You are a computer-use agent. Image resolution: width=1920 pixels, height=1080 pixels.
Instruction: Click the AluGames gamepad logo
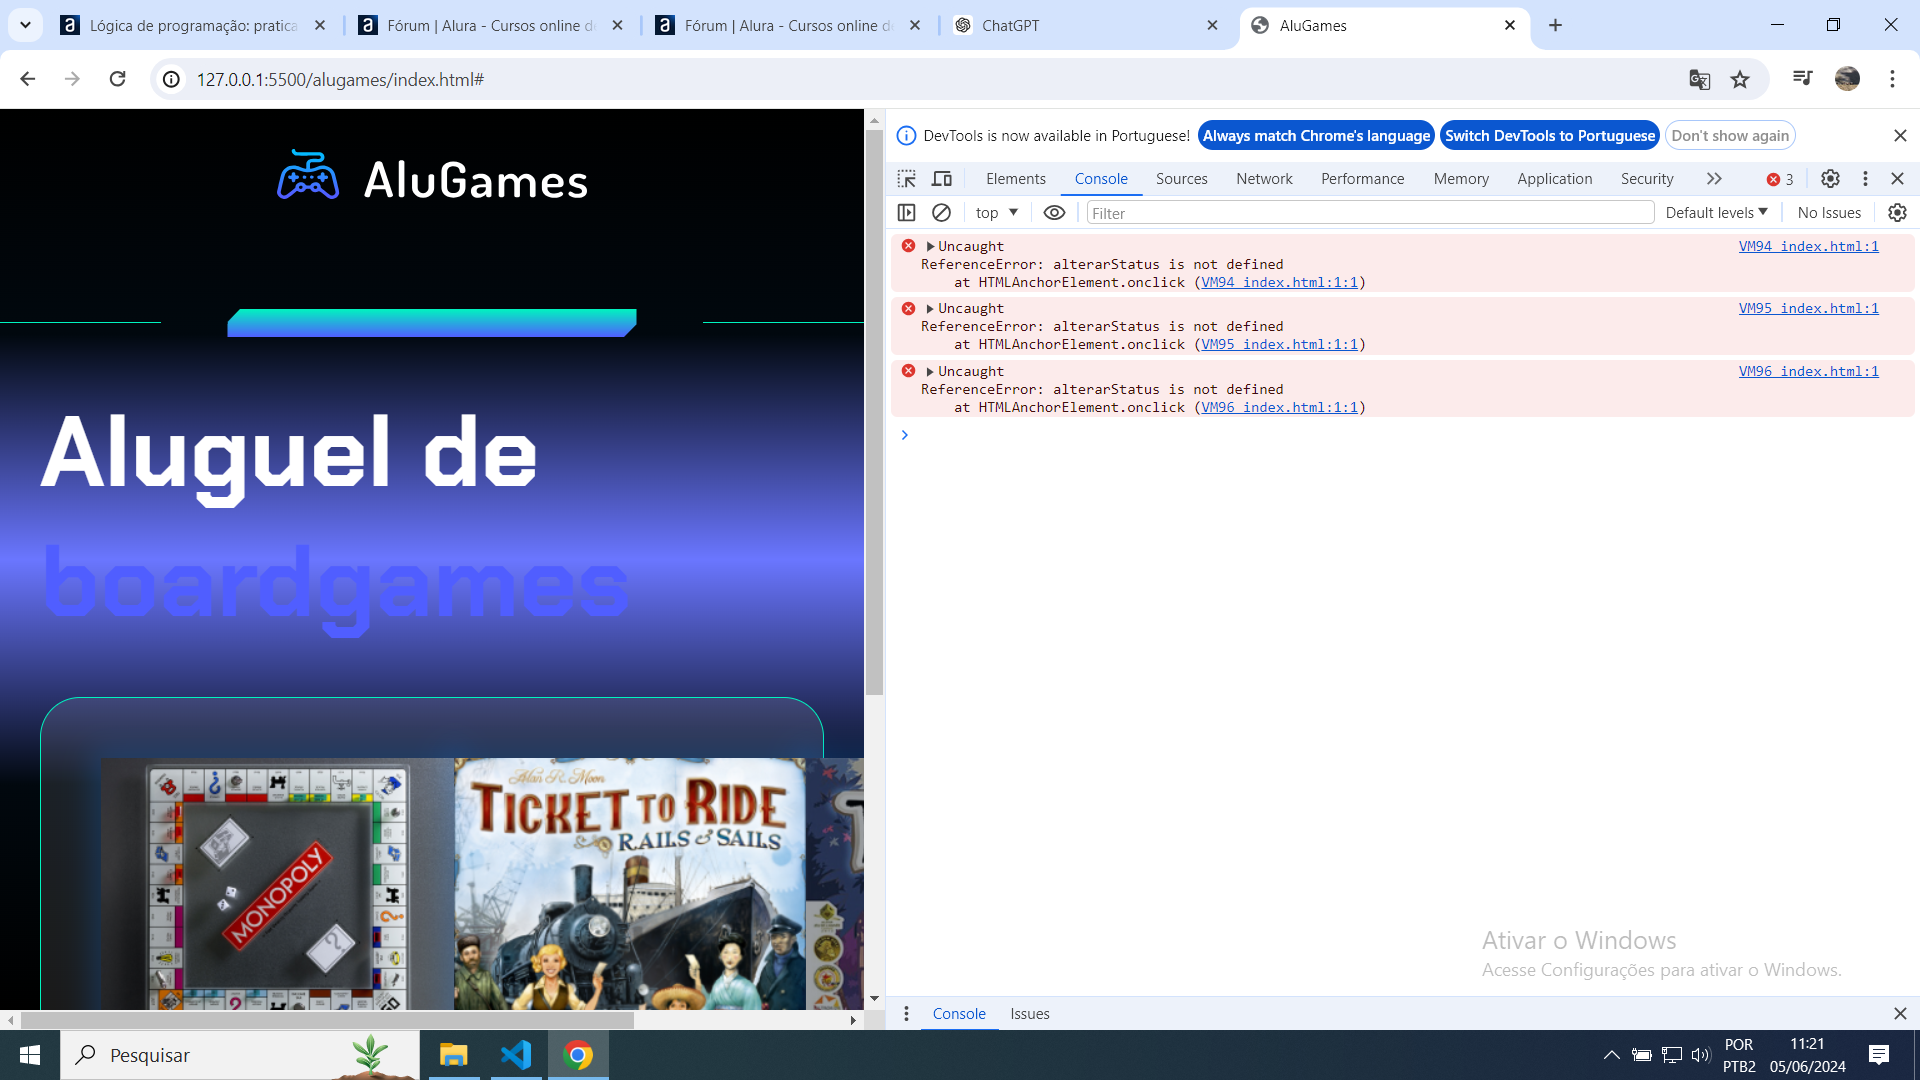308,176
